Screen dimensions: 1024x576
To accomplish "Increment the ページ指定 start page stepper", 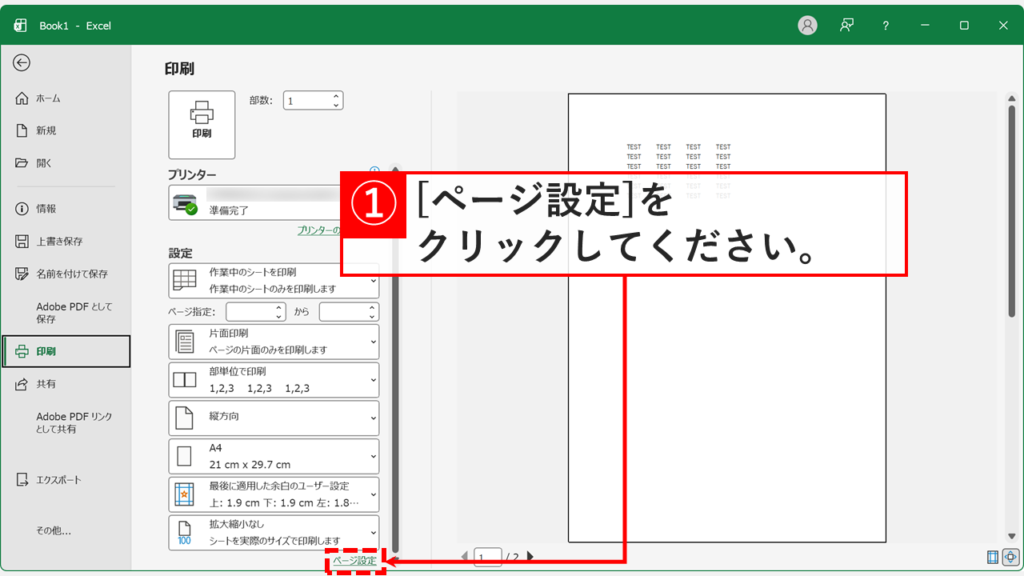I will pyautogui.click(x=279, y=308).
